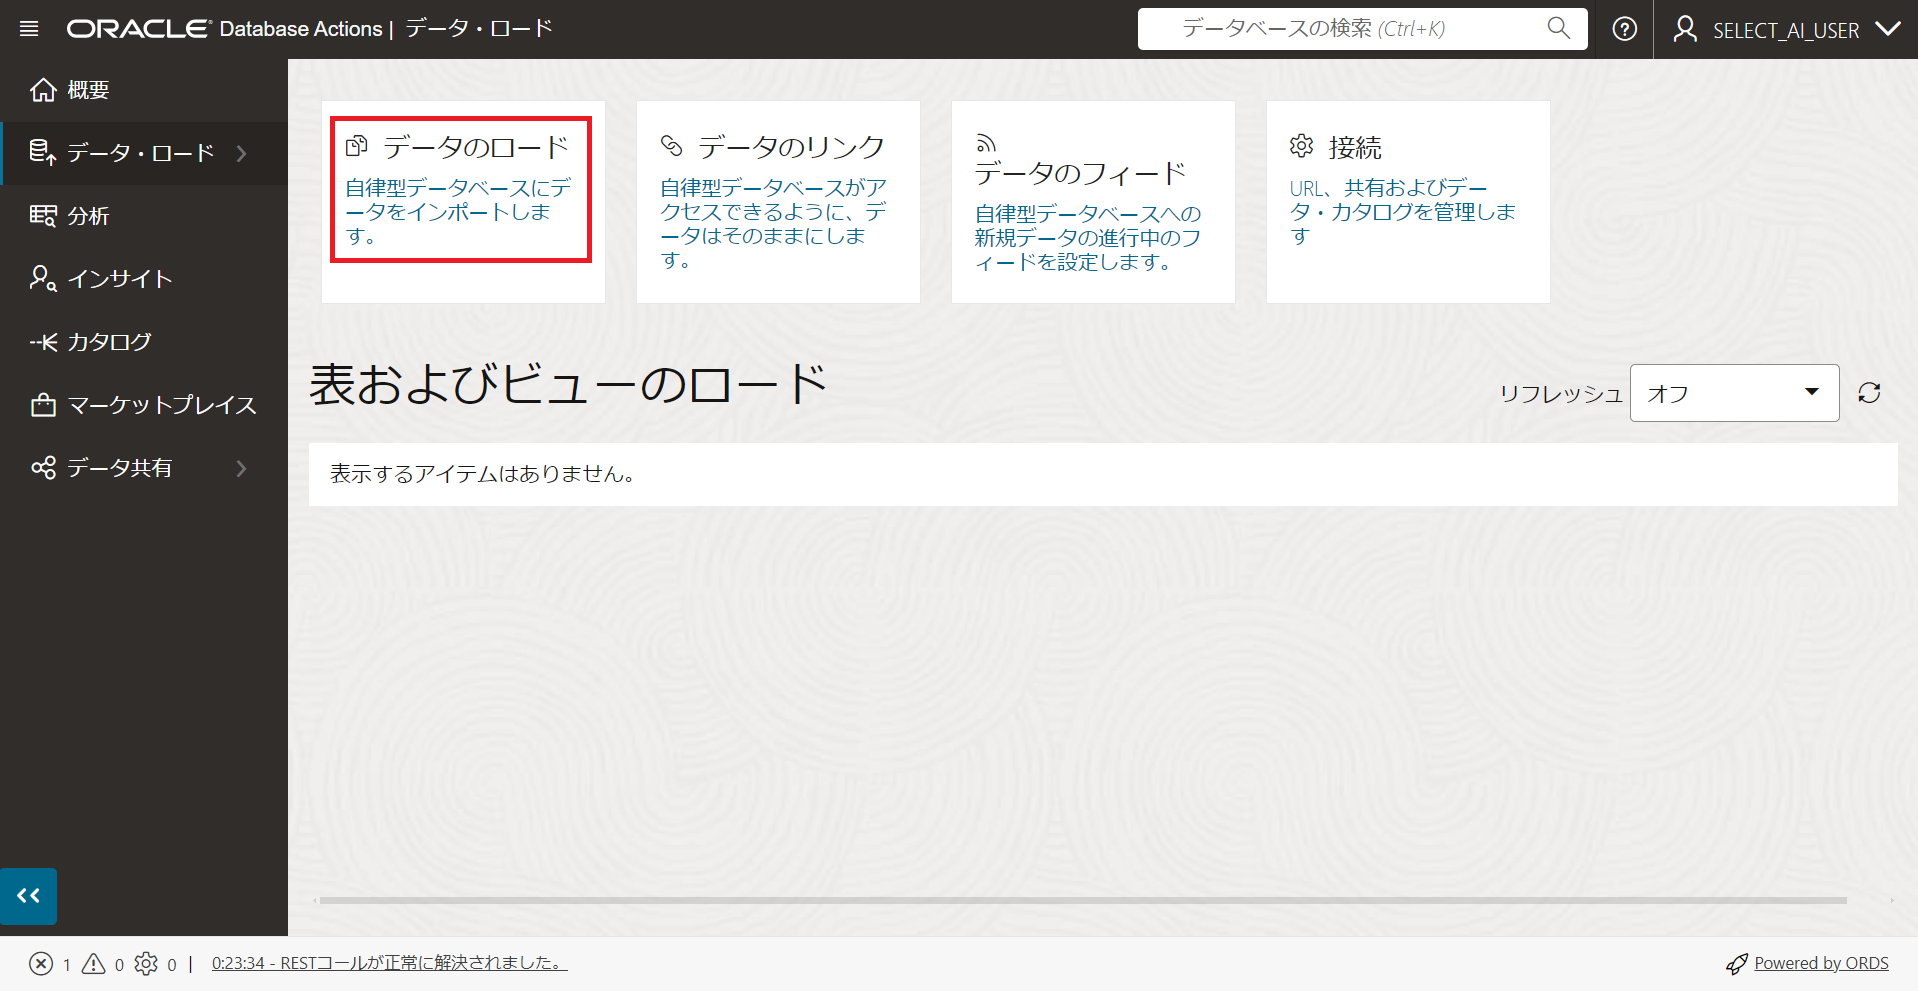The height and width of the screenshot is (991, 1918).
Task: Click the search magnifier icon
Action: pos(1558,28)
